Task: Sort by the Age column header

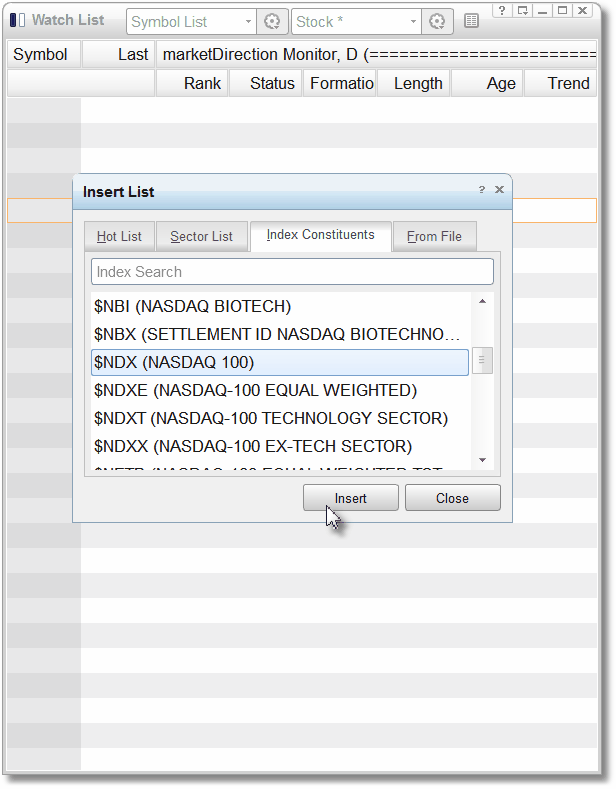Action: (x=487, y=83)
